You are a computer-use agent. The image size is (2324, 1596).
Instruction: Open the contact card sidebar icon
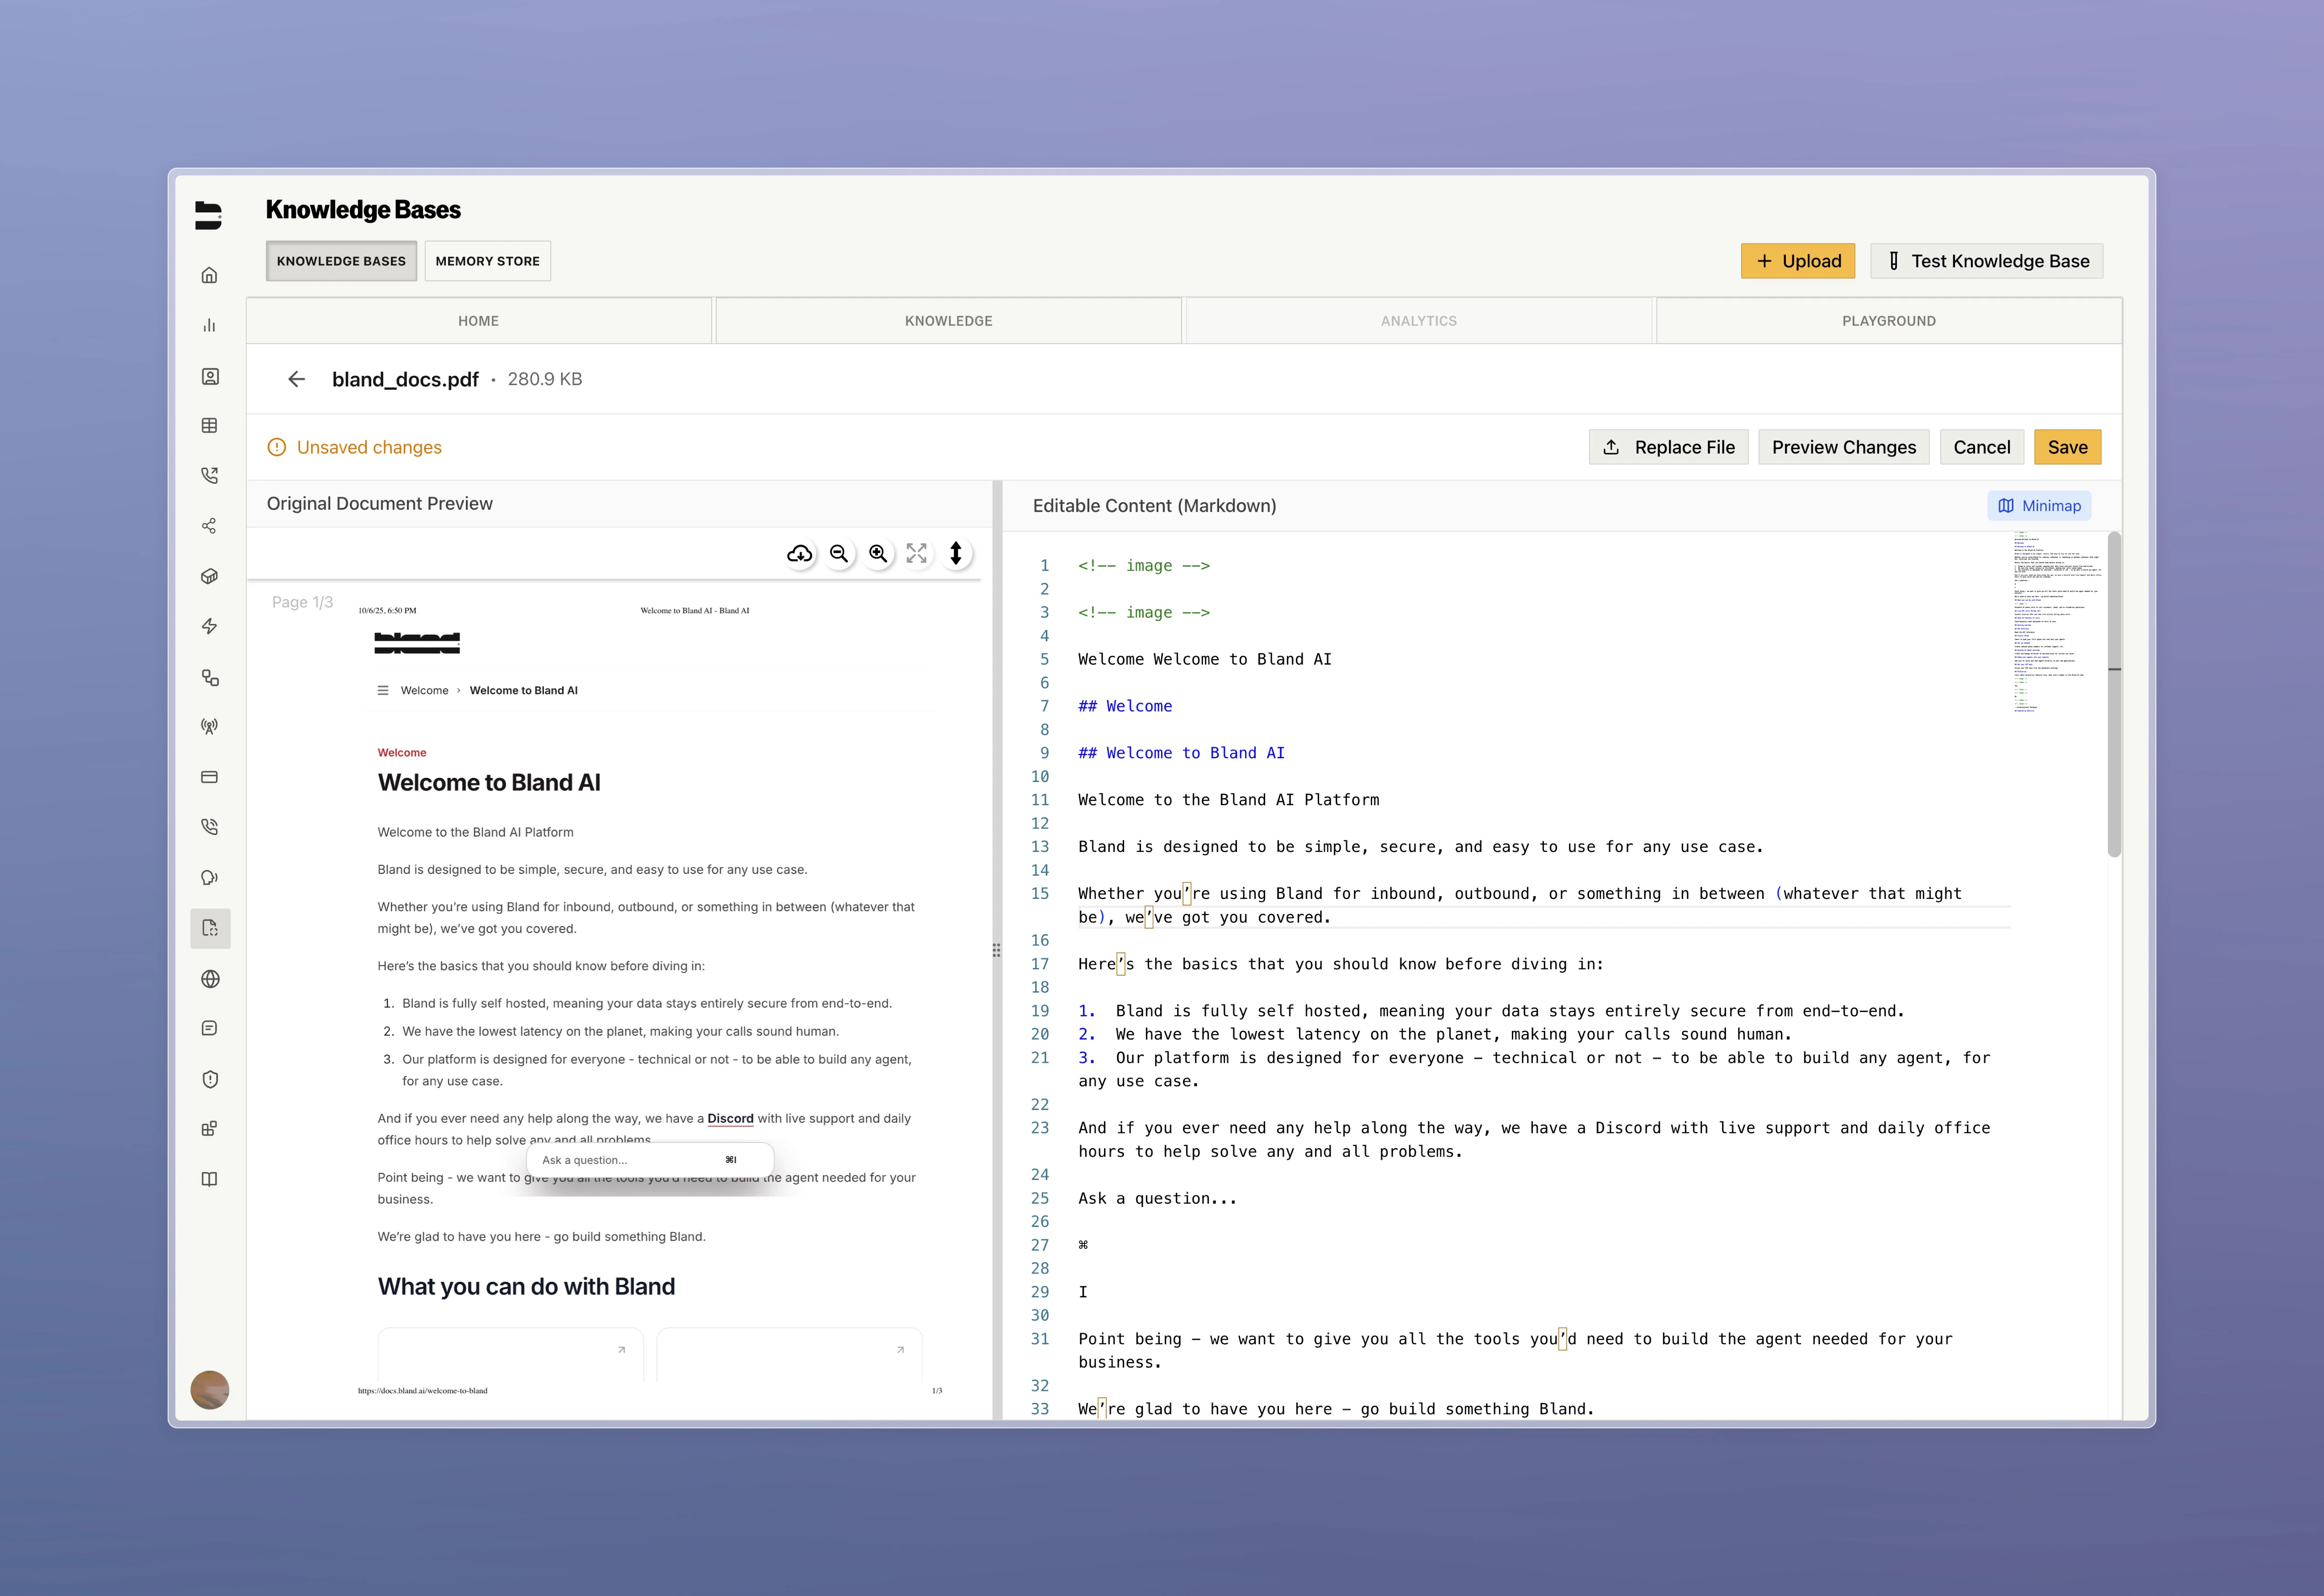click(209, 376)
